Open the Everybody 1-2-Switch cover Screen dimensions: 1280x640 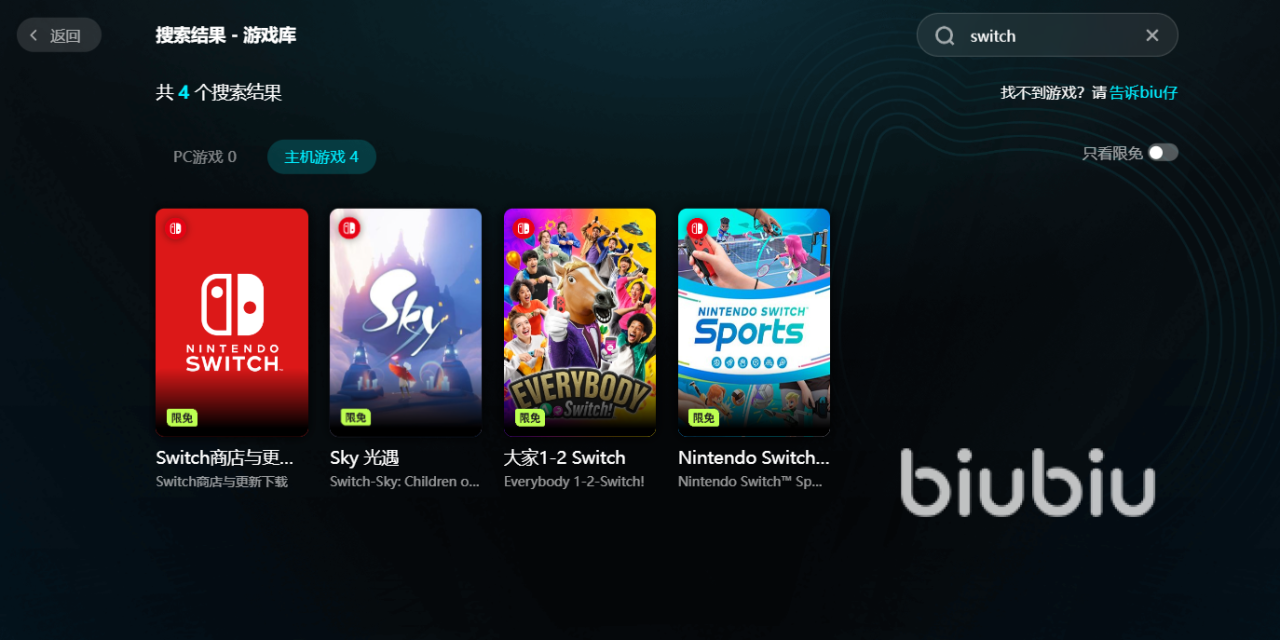(580, 322)
